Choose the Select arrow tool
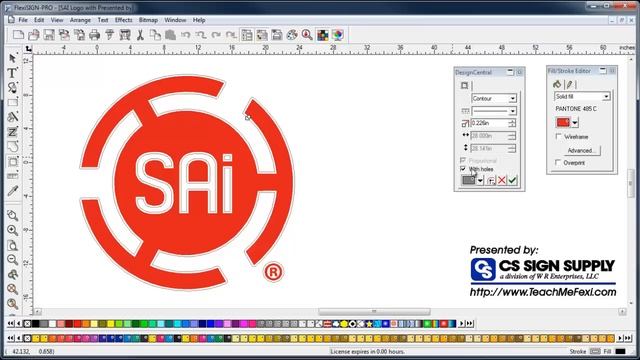640x360 pixels. click(x=13, y=58)
